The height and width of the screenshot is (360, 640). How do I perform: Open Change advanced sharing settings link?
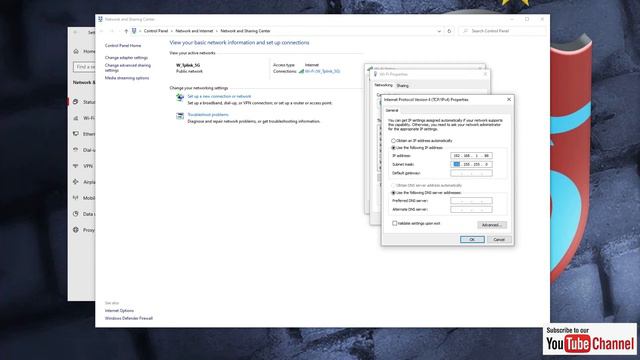(128, 68)
